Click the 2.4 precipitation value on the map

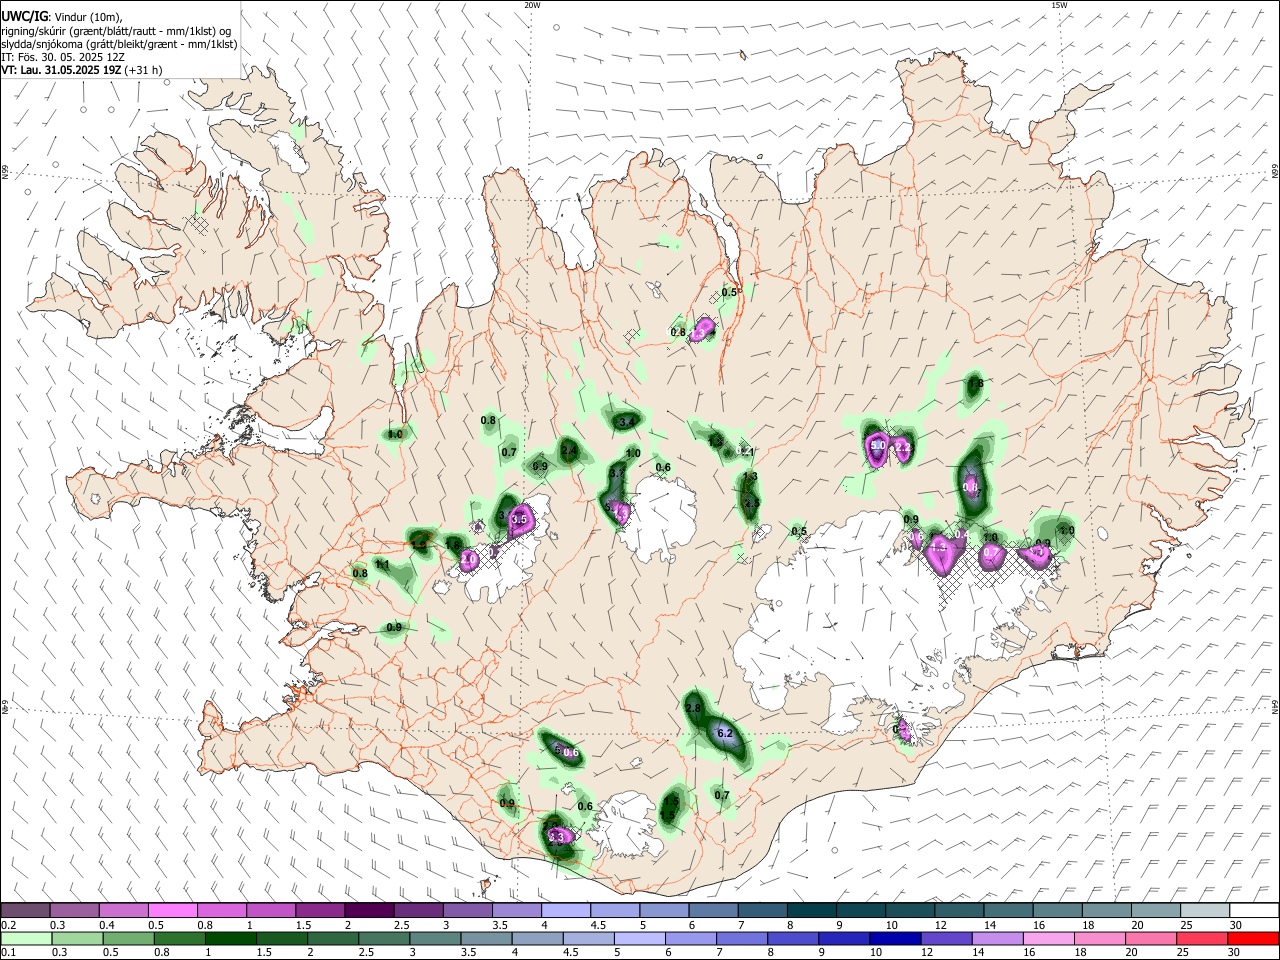569,451
